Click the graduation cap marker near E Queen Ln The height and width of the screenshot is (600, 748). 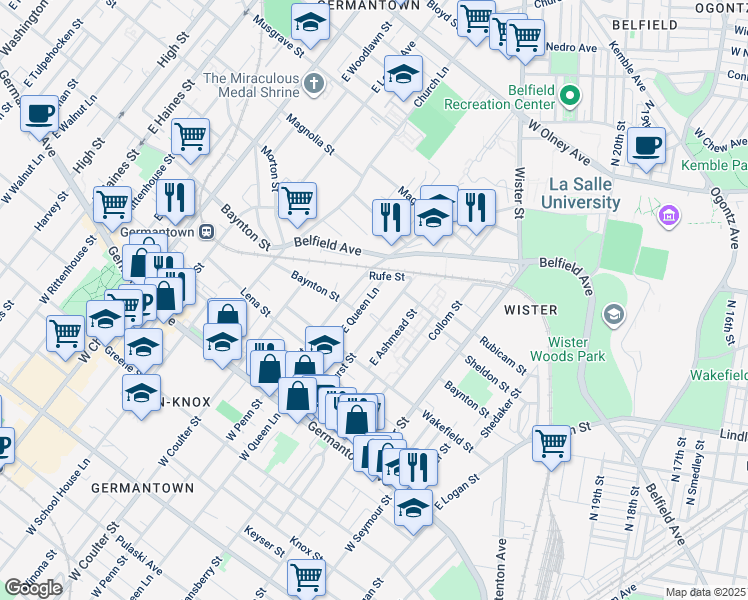coord(324,342)
